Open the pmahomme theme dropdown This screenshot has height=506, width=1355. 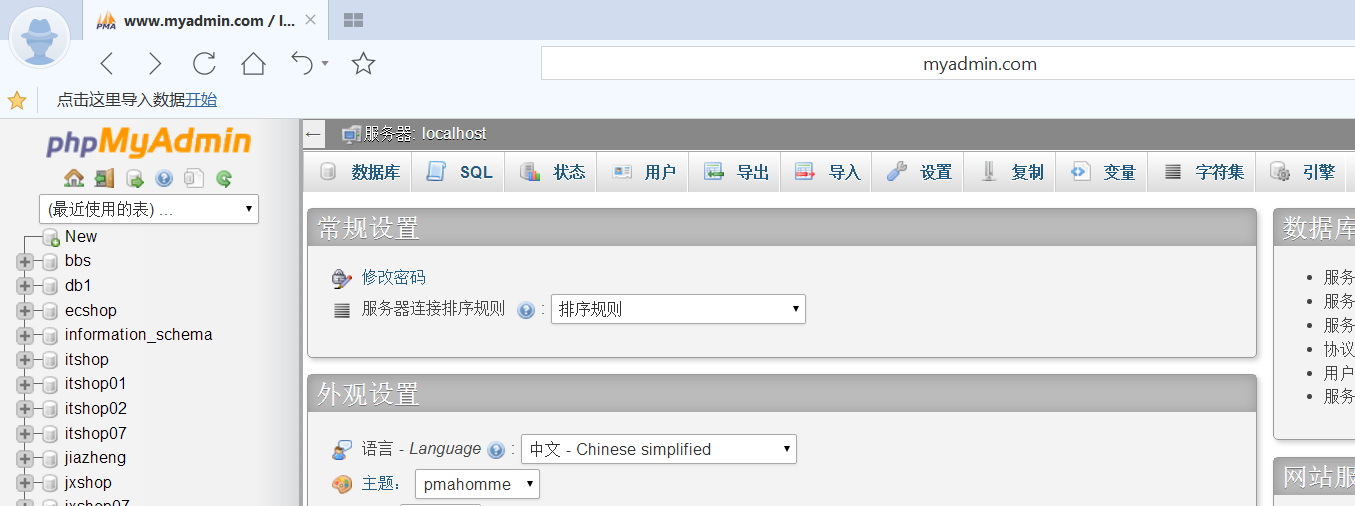477,484
